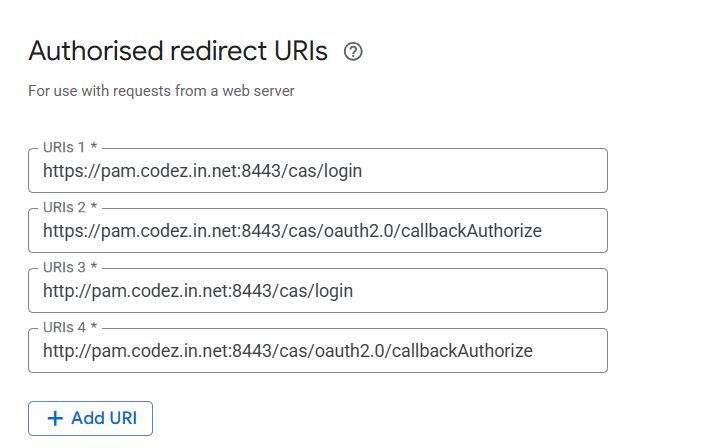Click the plus icon in Add URI

point(55,418)
